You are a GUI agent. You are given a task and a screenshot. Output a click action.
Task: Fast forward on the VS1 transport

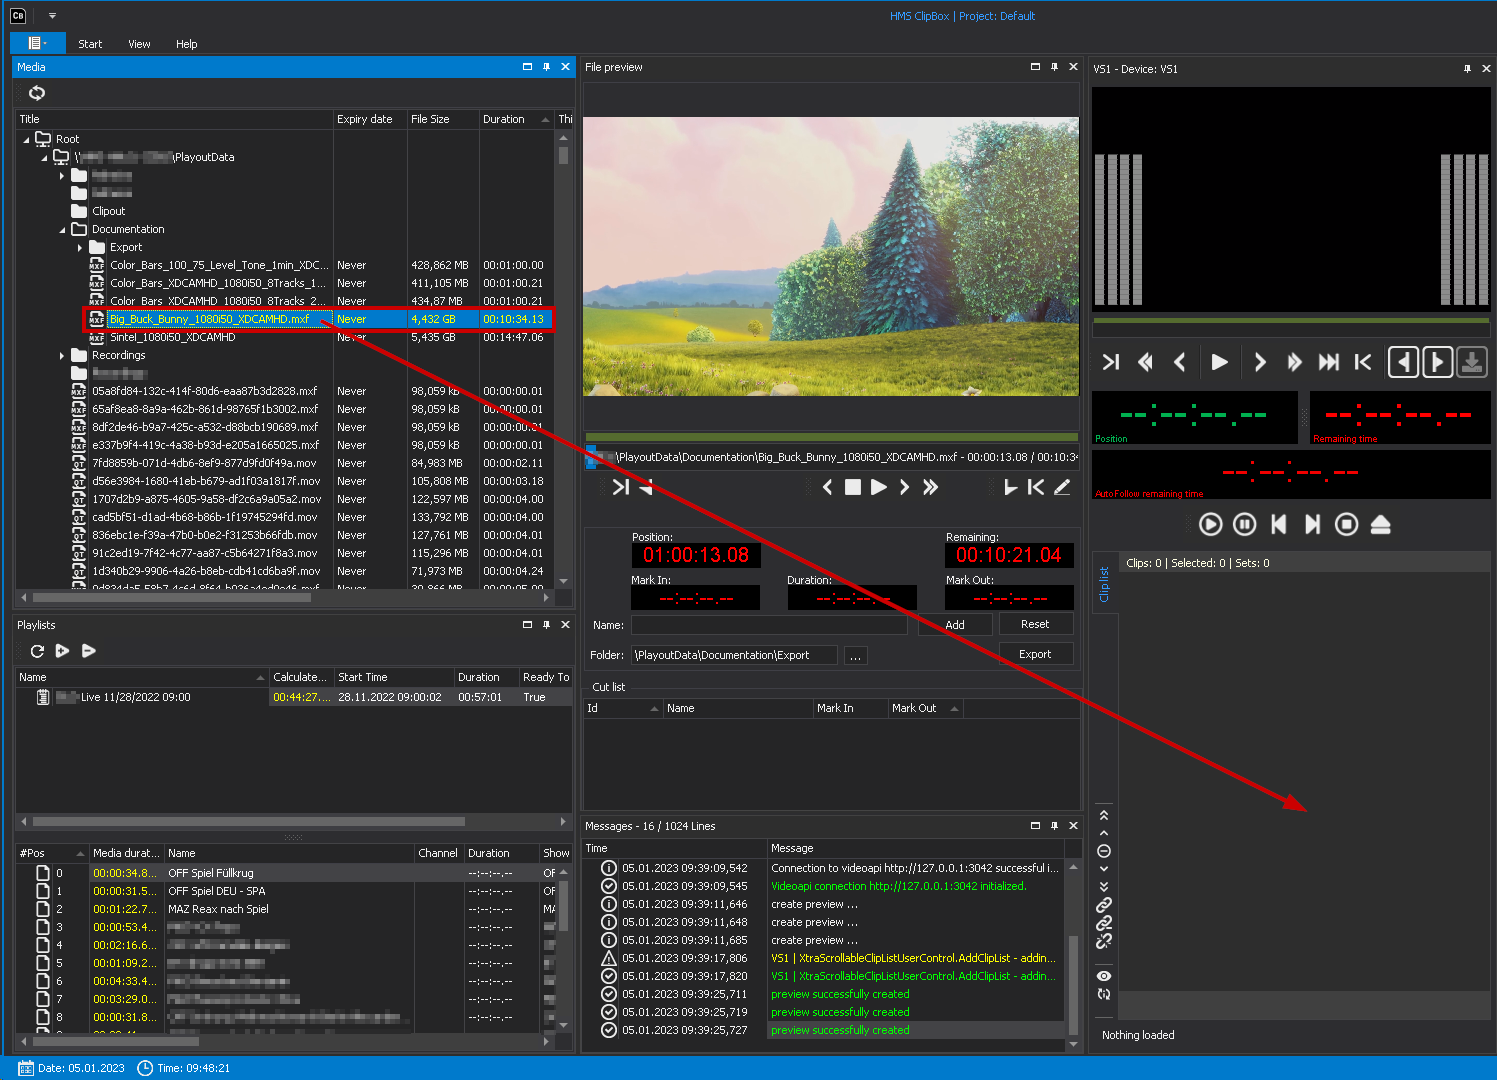click(x=1294, y=362)
